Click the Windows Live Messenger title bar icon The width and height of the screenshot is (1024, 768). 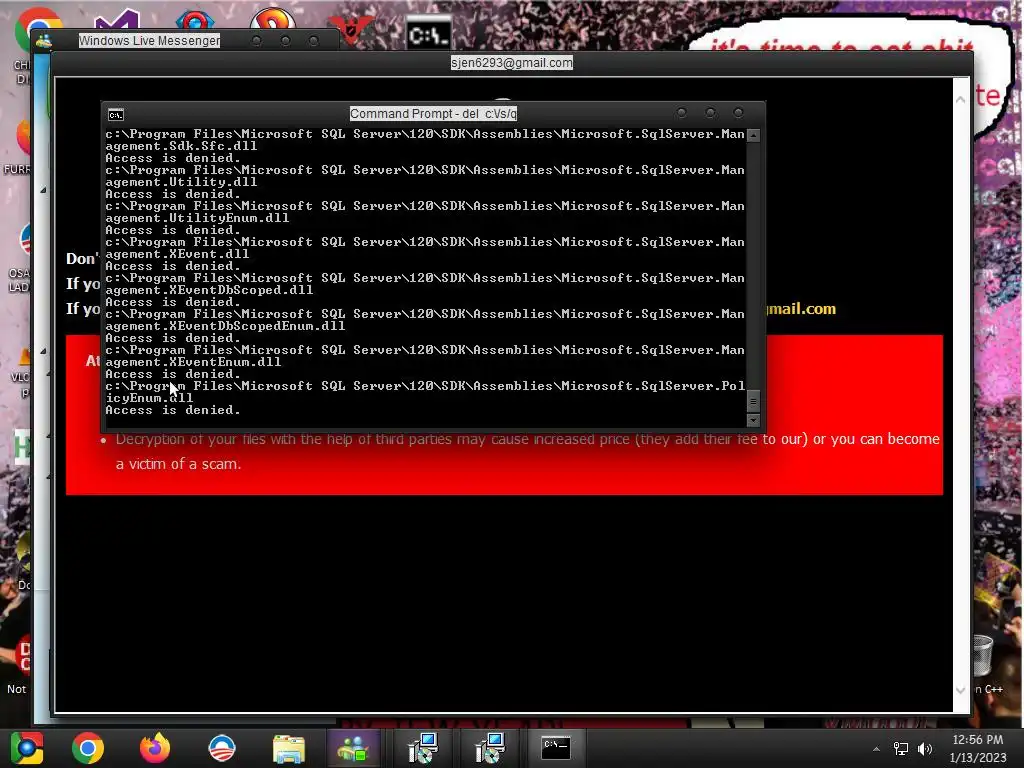44,42
